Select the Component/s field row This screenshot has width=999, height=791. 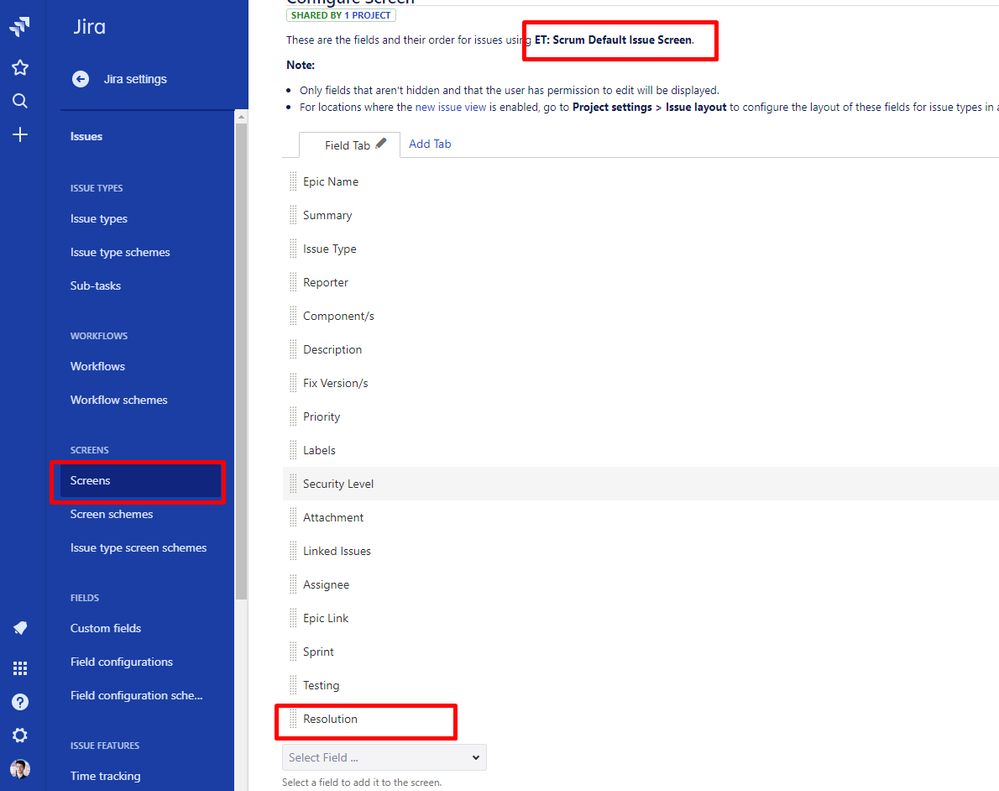point(640,316)
